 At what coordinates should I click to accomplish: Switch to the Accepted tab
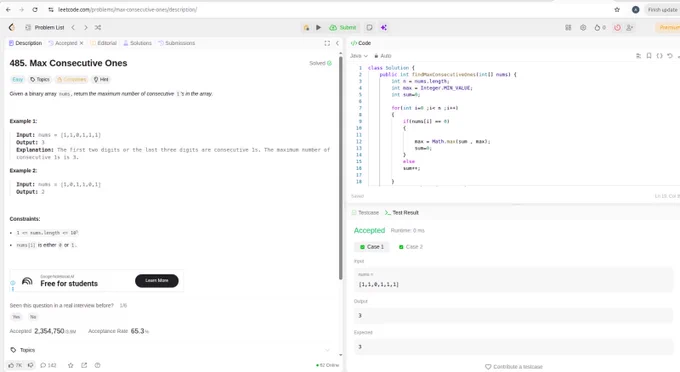click(x=63, y=43)
